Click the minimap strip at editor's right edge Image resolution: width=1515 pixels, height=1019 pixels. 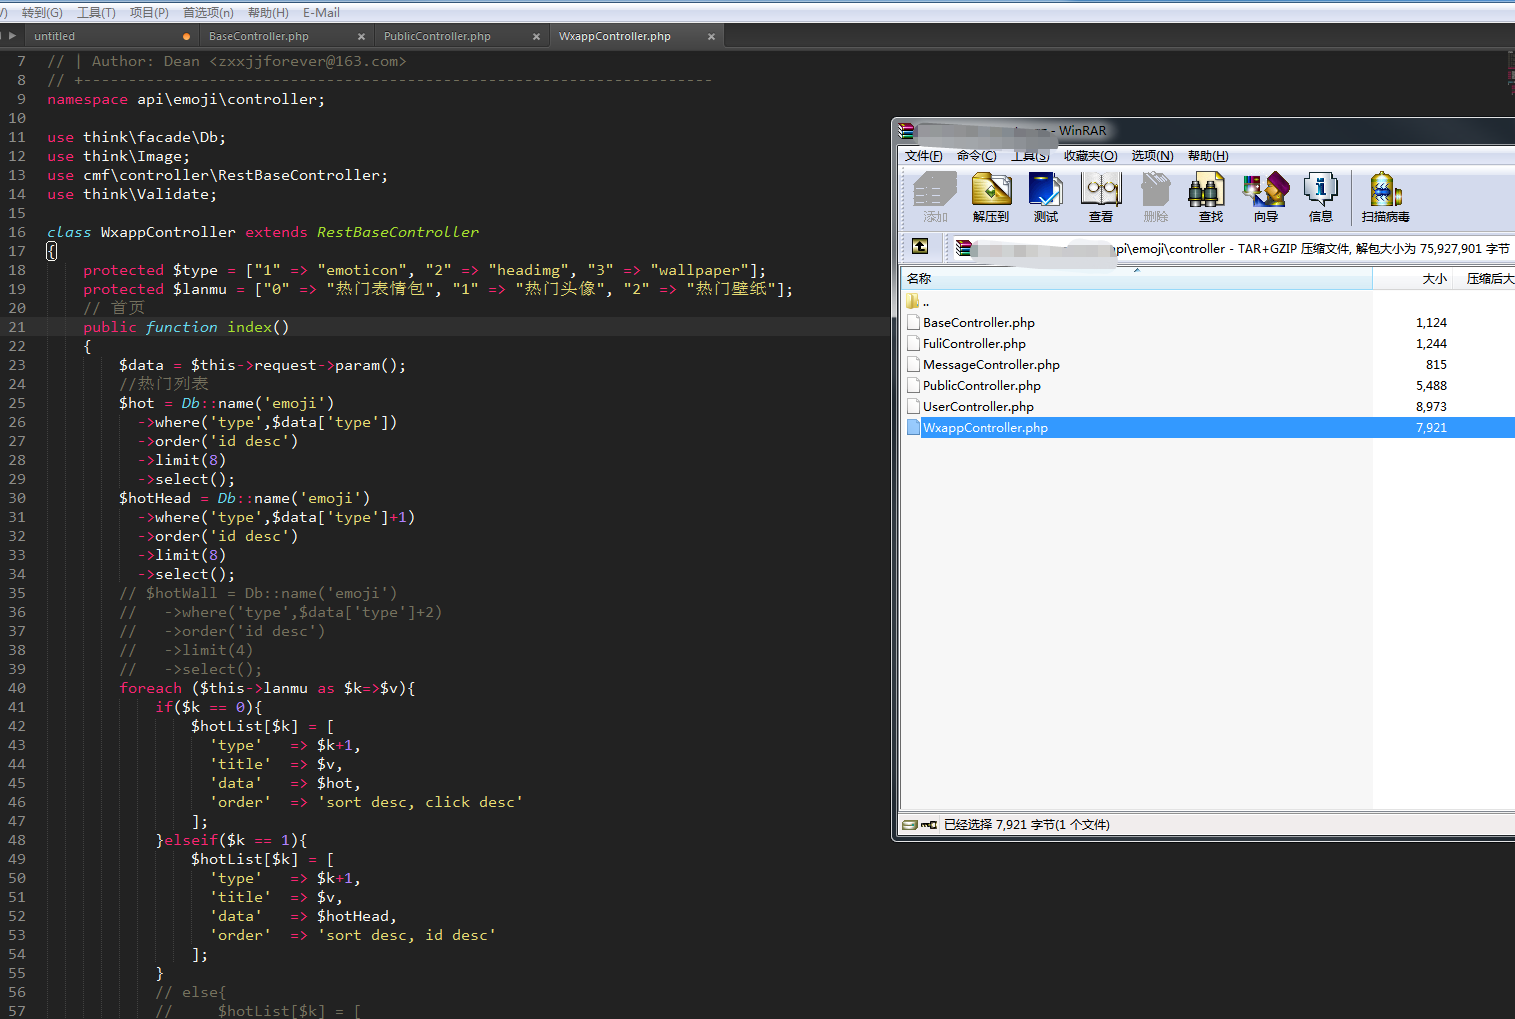coord(1510,75)
